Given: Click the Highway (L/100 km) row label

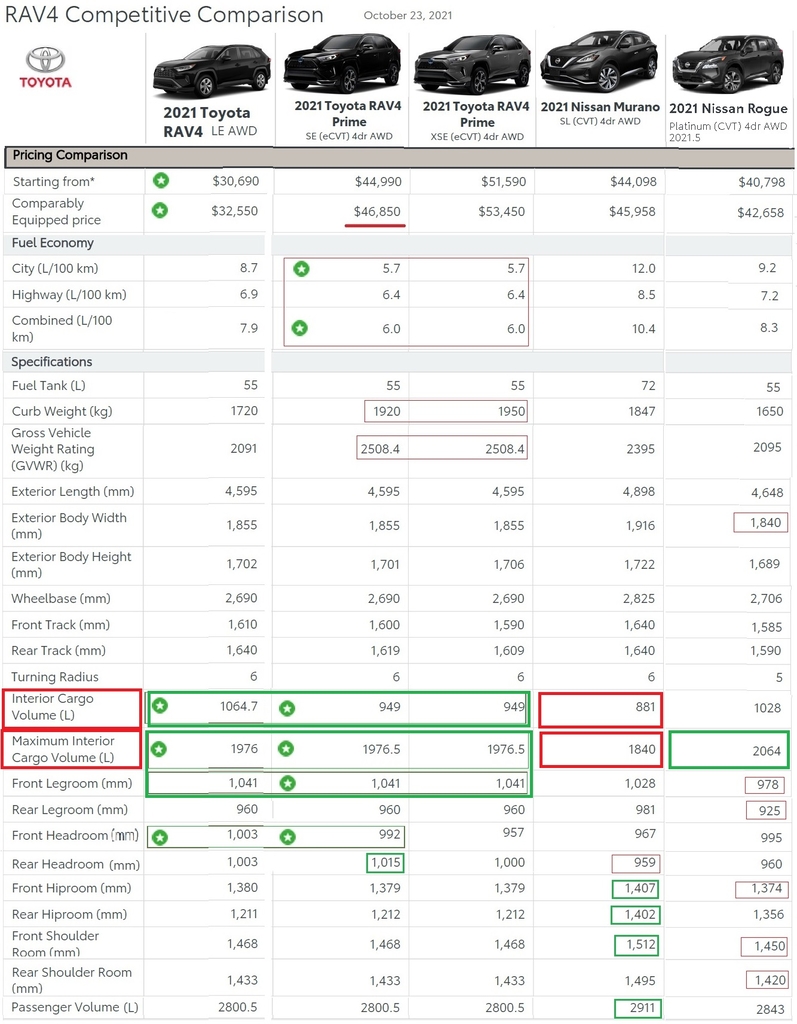Looking at the screenshot, I should click(x=69, y=295).
